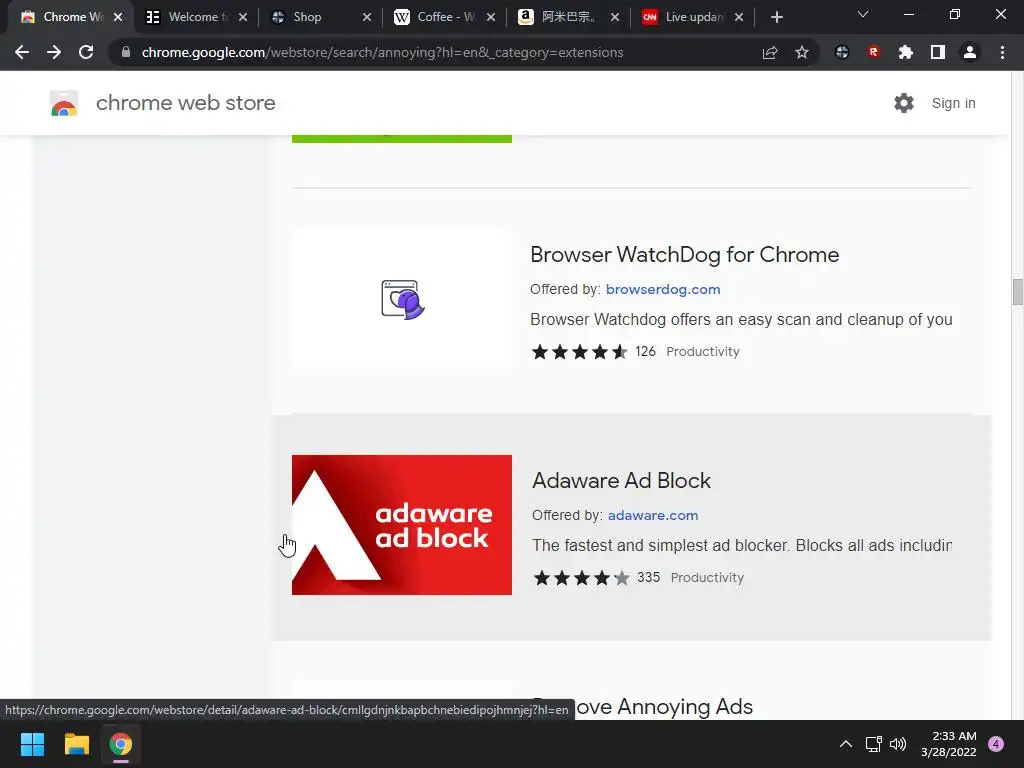Open the red R extension icon

(873, 52)
